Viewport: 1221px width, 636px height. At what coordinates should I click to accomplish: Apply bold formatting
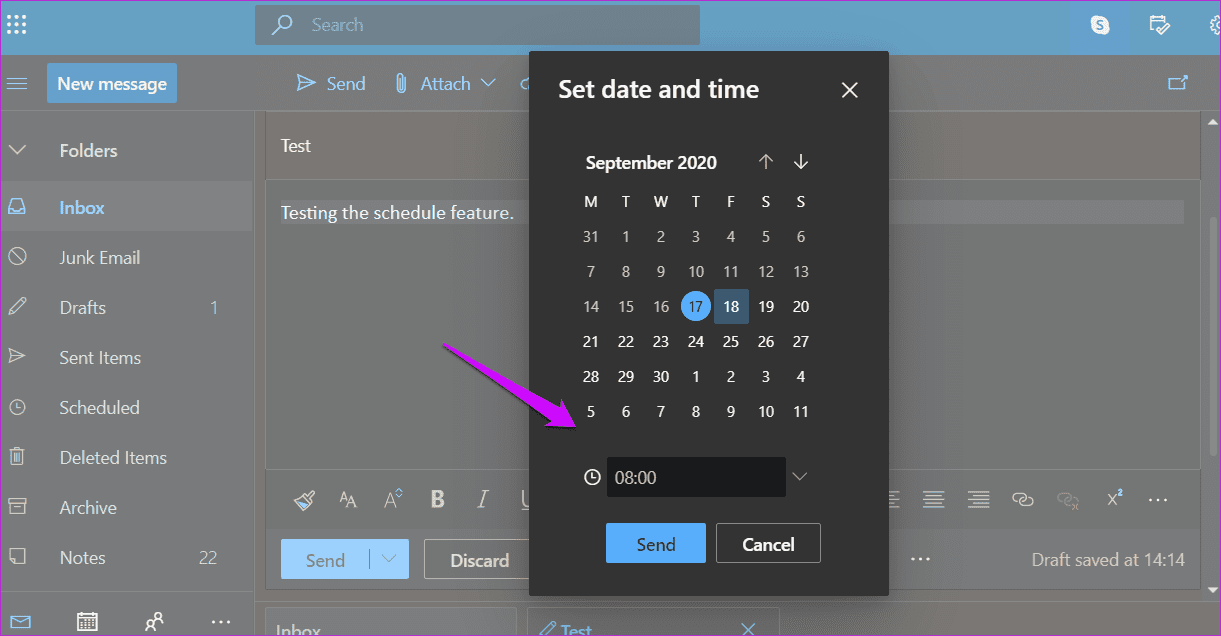[x=437, y=499]
